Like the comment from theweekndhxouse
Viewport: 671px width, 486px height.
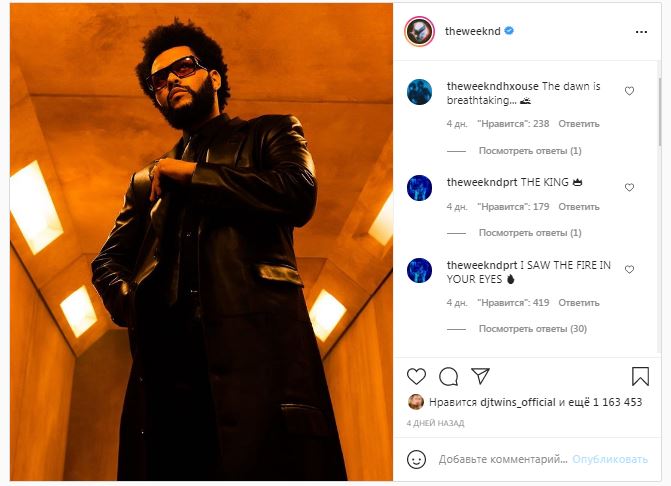629,91
